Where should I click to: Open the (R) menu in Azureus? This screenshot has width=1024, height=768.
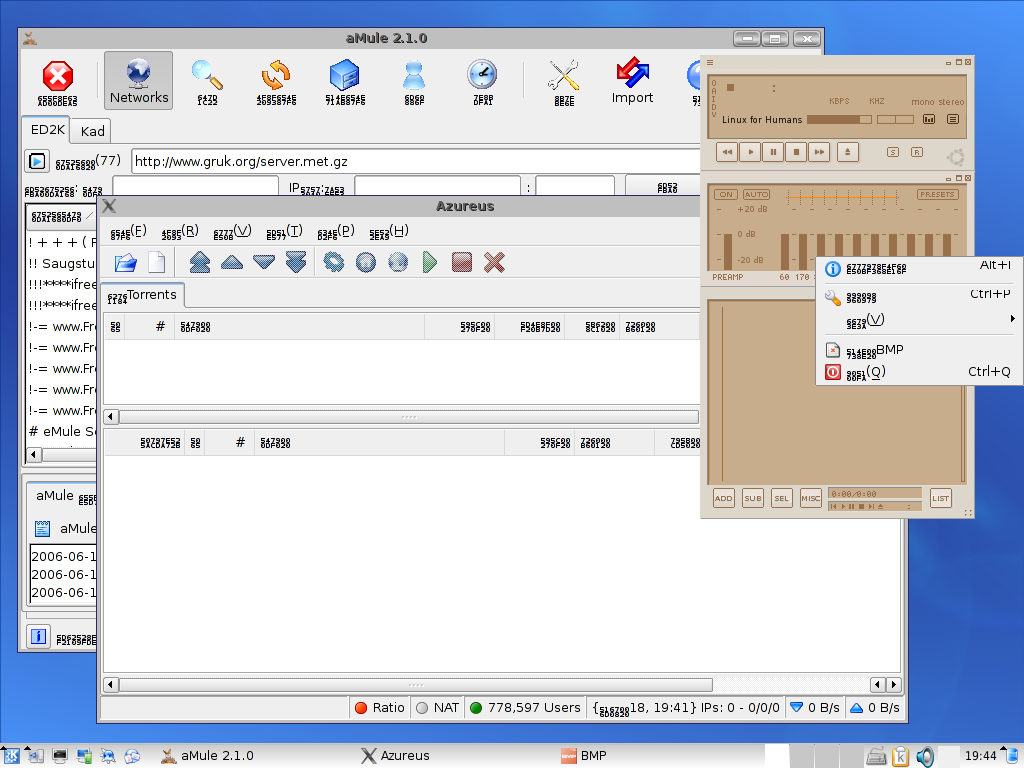(x=180, y=231)
